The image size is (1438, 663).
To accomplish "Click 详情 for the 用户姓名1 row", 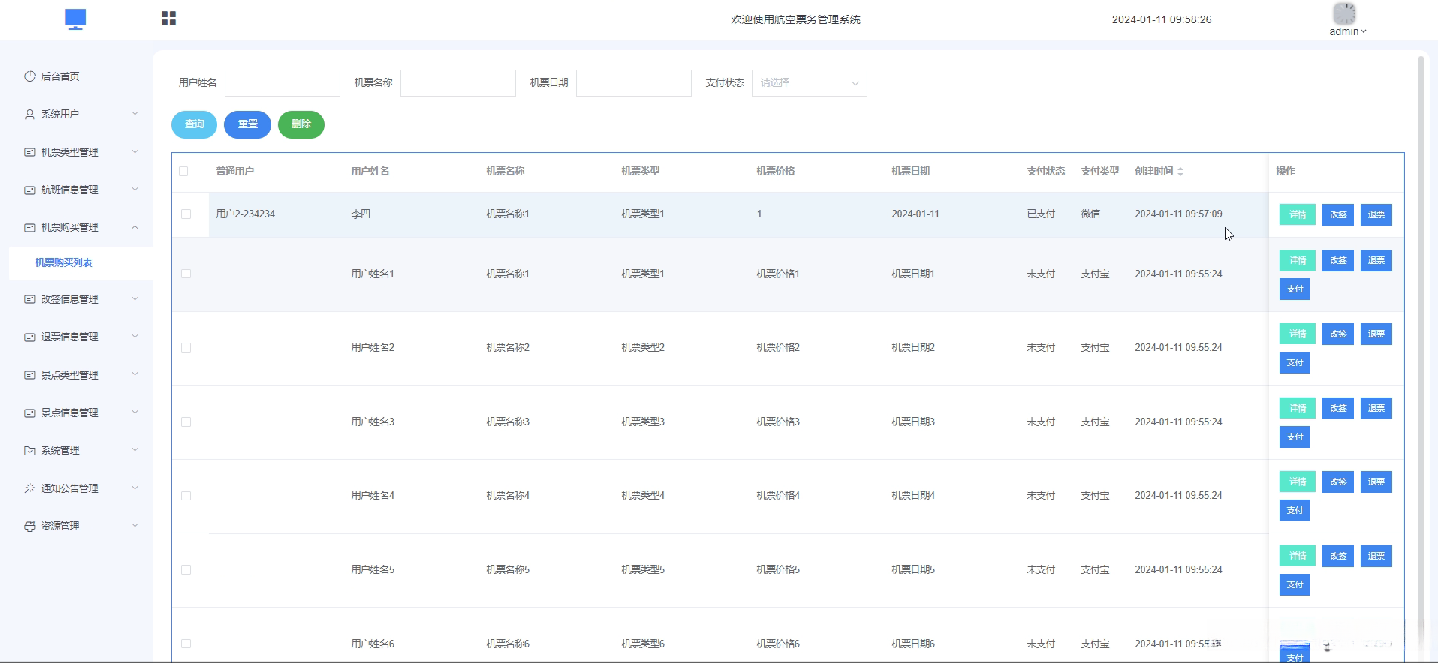I will point(1298,260).
